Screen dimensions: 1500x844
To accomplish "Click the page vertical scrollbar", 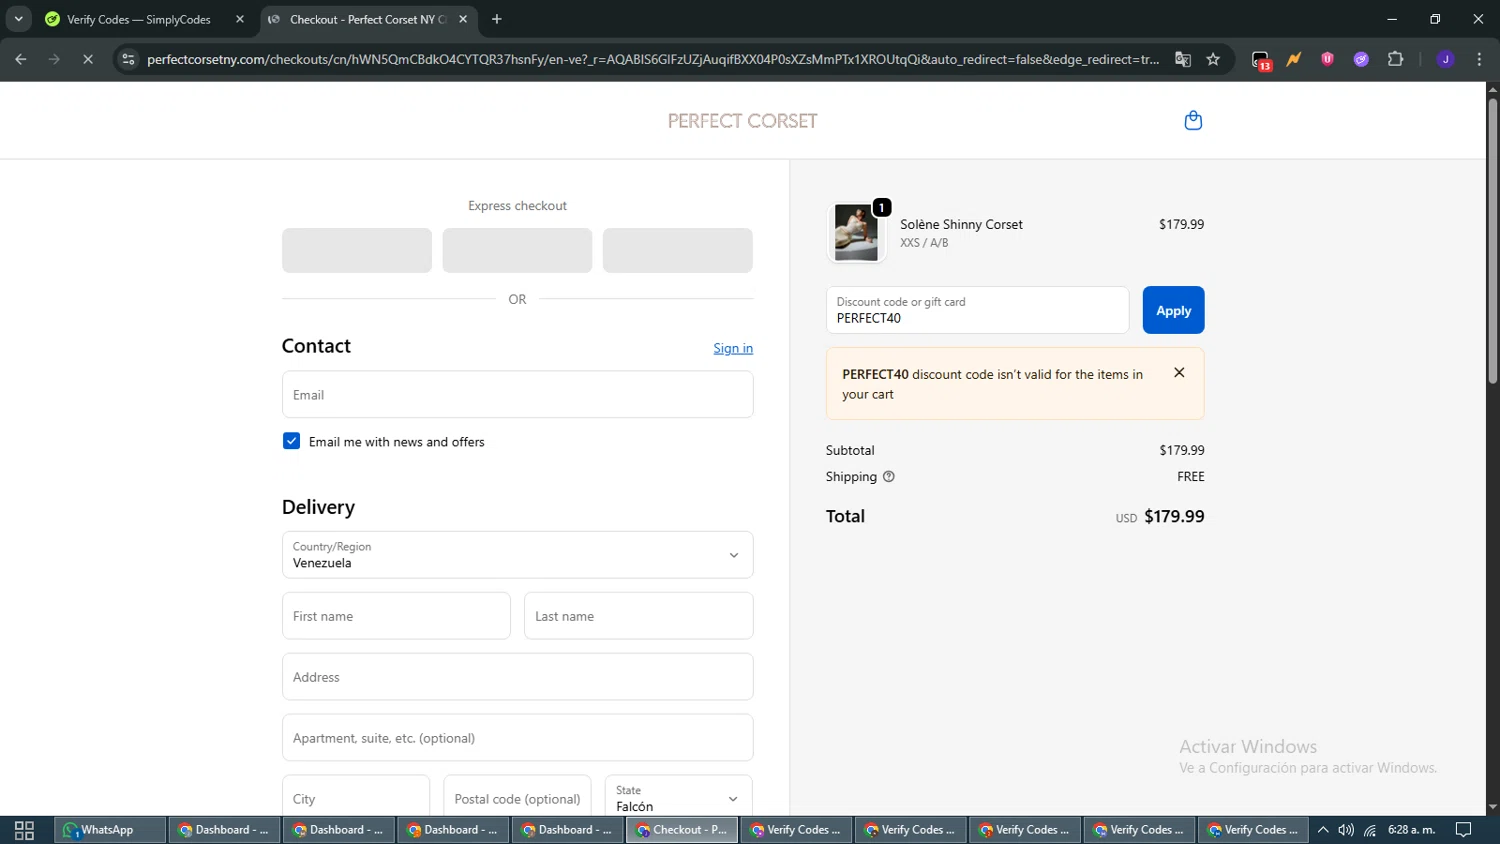I will pos(1492,240).
